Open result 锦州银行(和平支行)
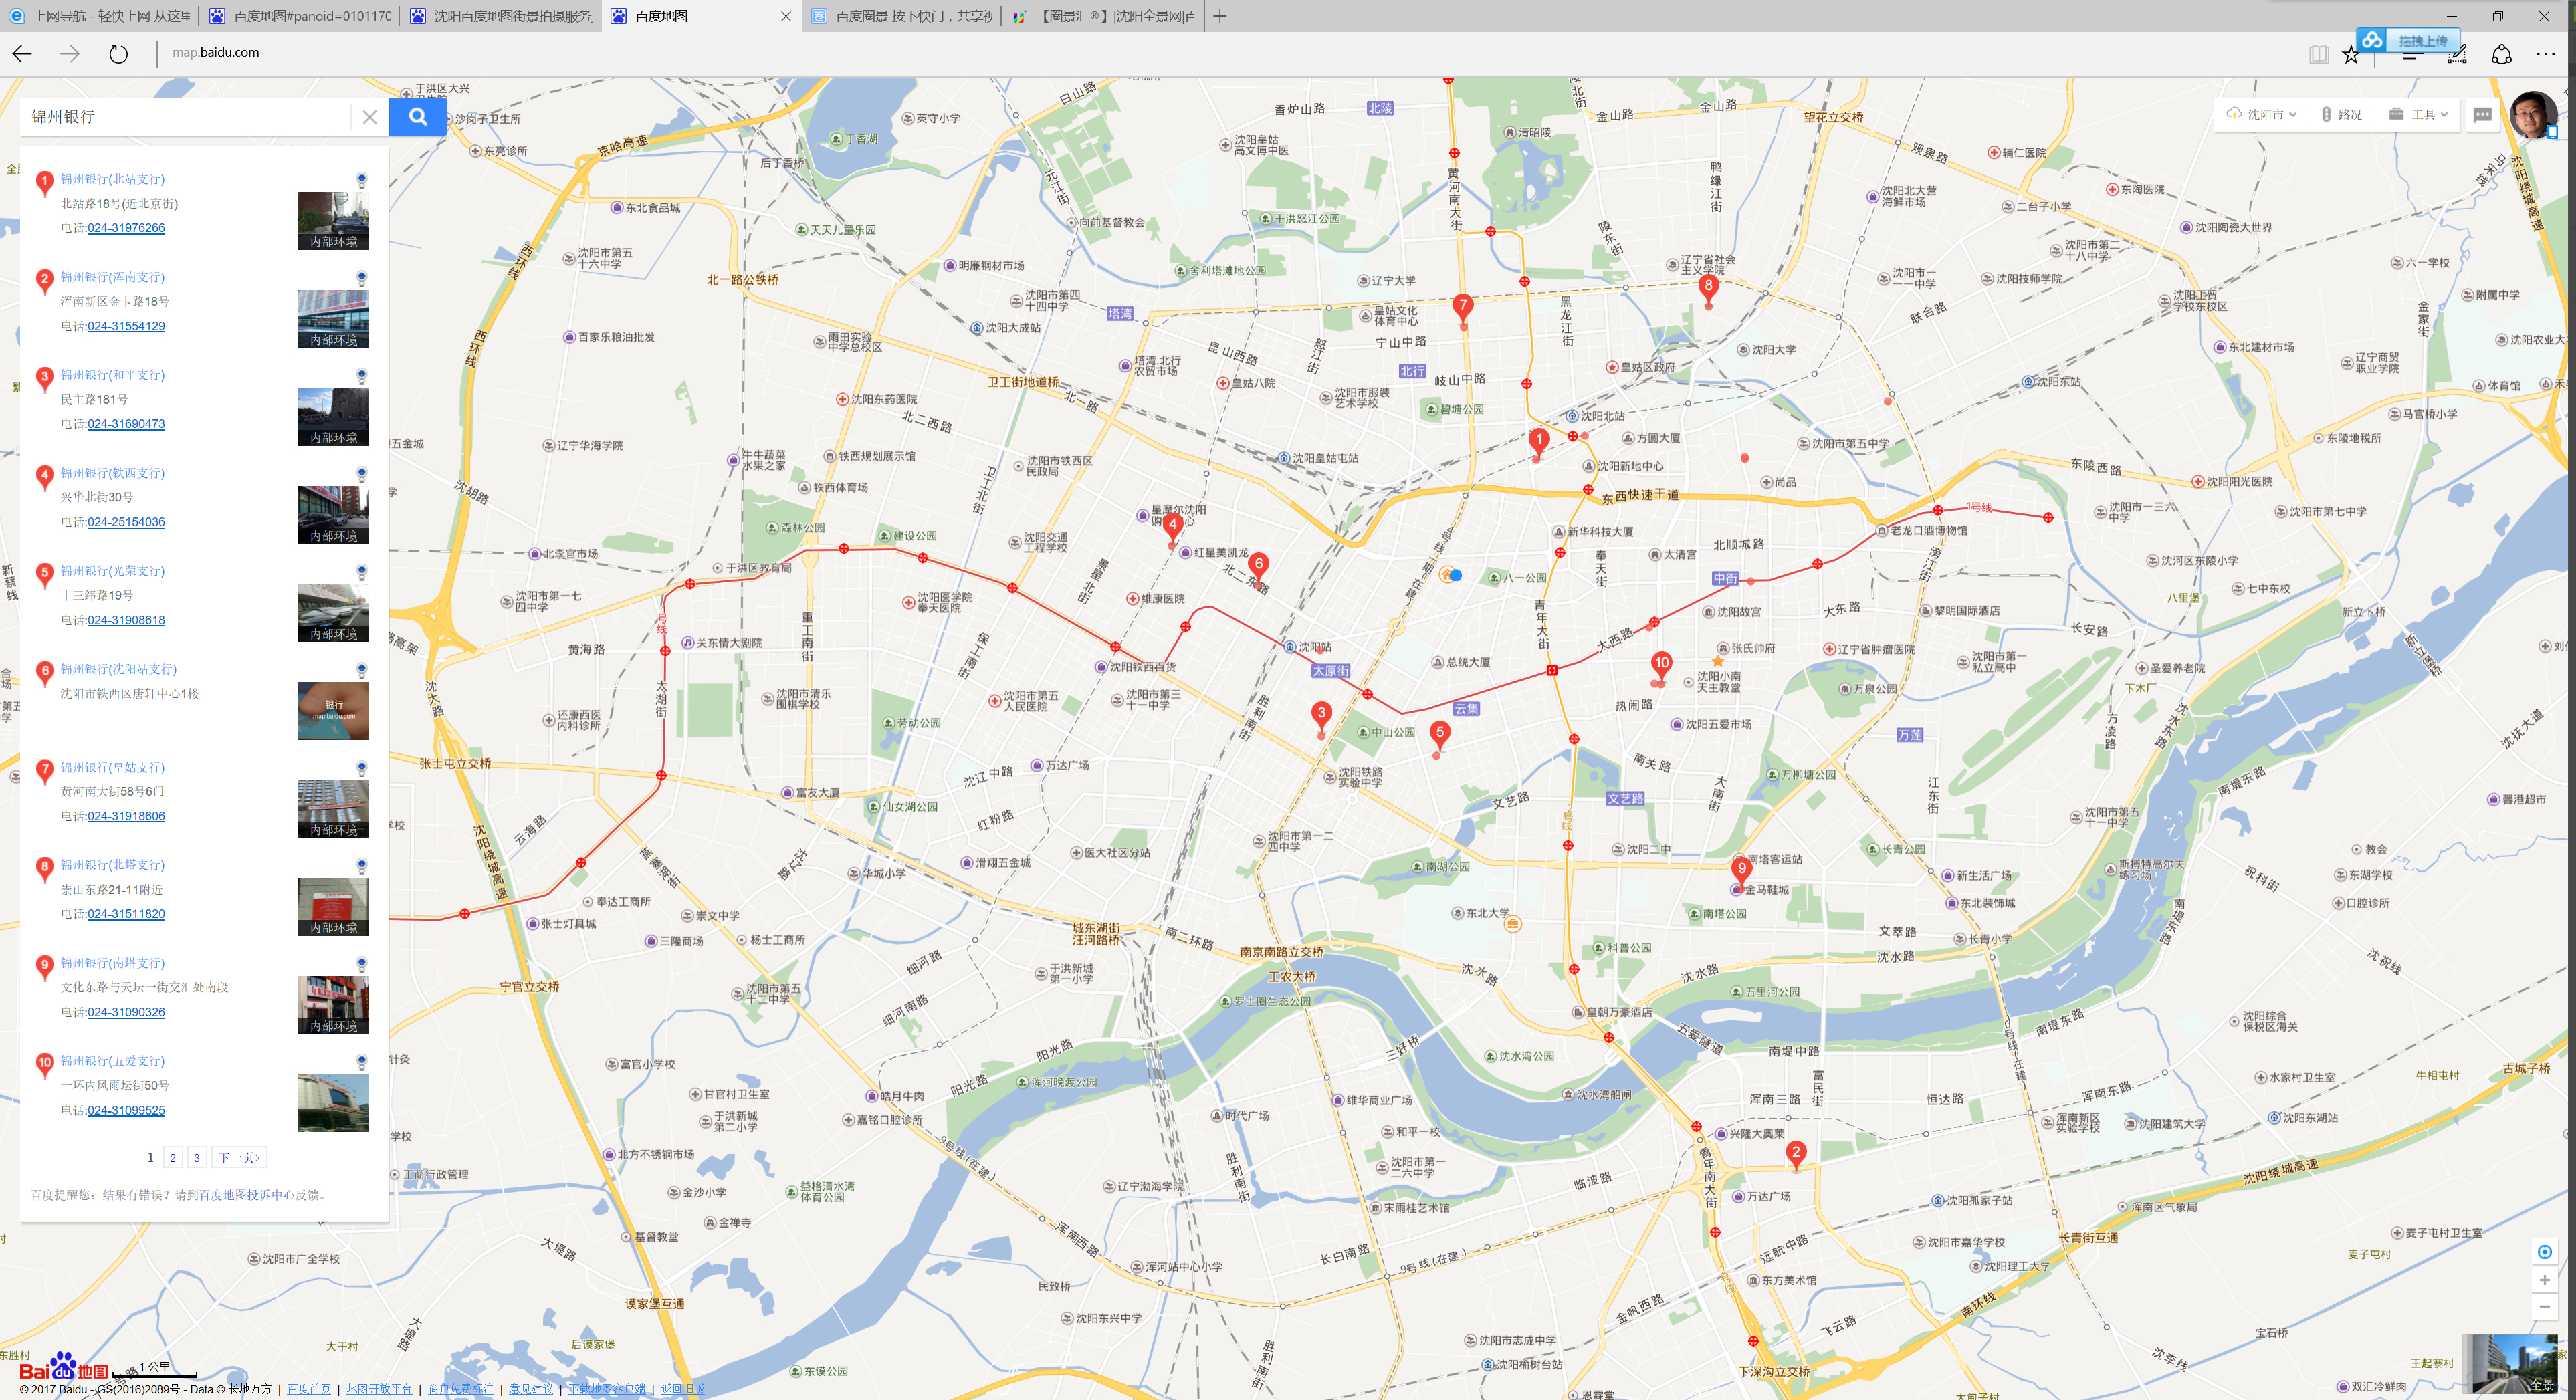 point(113,375)
